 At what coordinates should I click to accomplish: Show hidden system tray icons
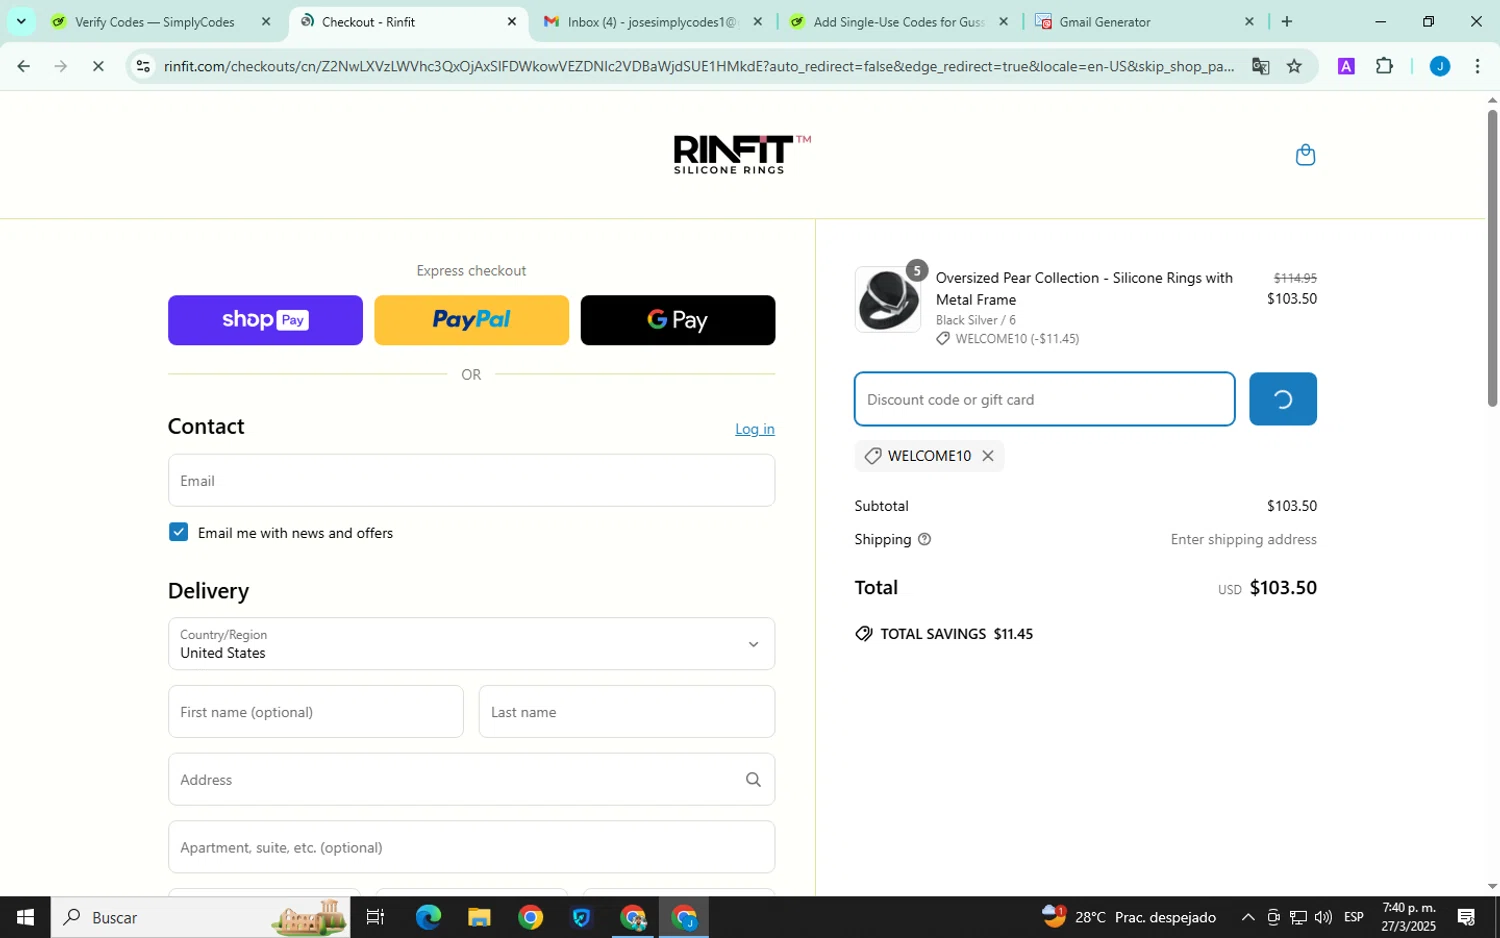tap(1247, 917)
